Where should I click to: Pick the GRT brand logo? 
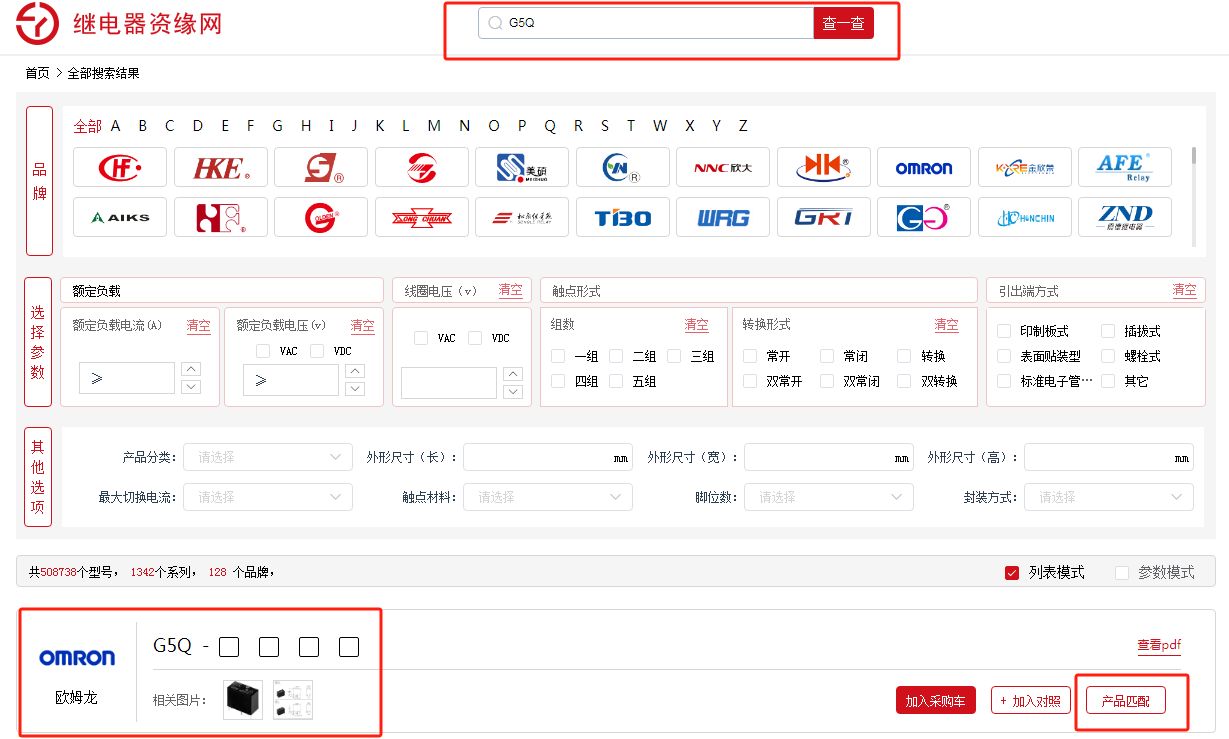point(823,217)
